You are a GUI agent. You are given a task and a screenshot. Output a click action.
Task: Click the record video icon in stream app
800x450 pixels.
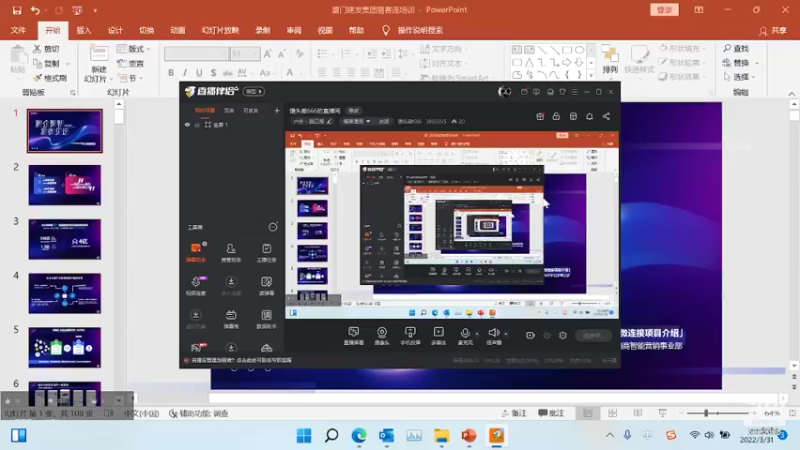(x=530, y=335)
